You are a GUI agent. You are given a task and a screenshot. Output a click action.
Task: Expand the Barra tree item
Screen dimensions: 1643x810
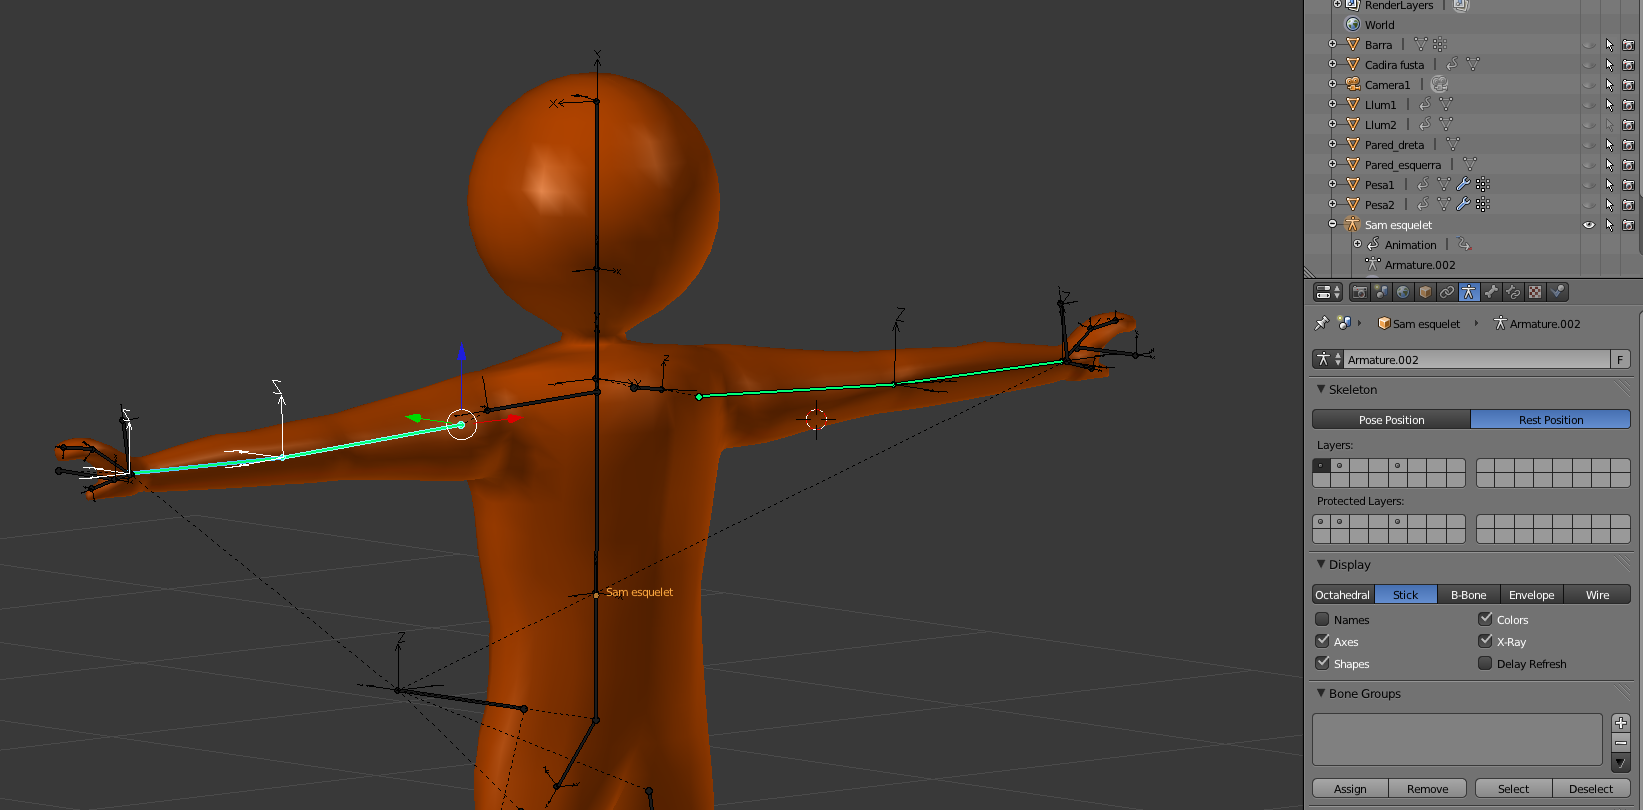[x=1332, y=44]
